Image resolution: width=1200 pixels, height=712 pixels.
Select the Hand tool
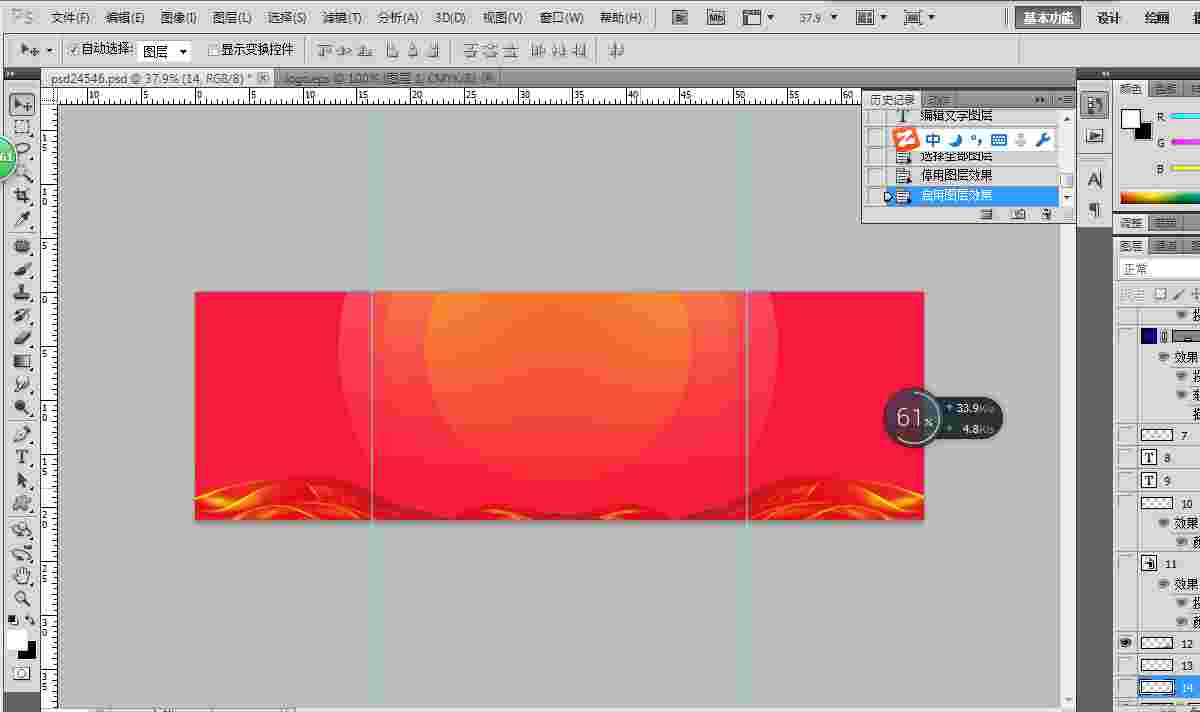pos(22,575)
